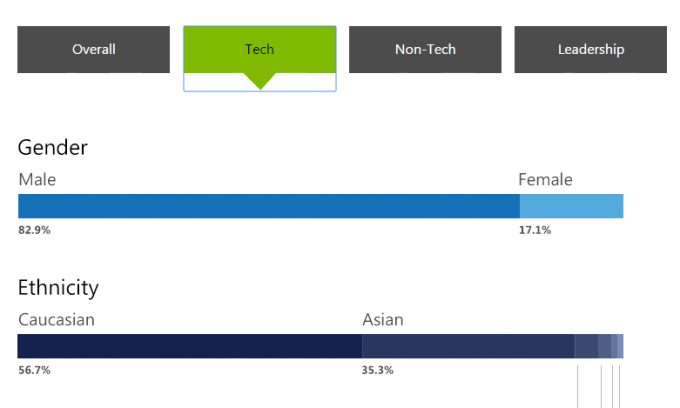Show the Leadership tab data
This screenshot has width=680, height=408.
pos(590,49)
